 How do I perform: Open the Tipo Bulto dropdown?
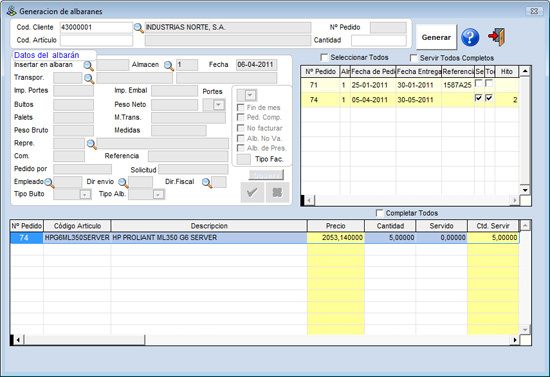85,194
